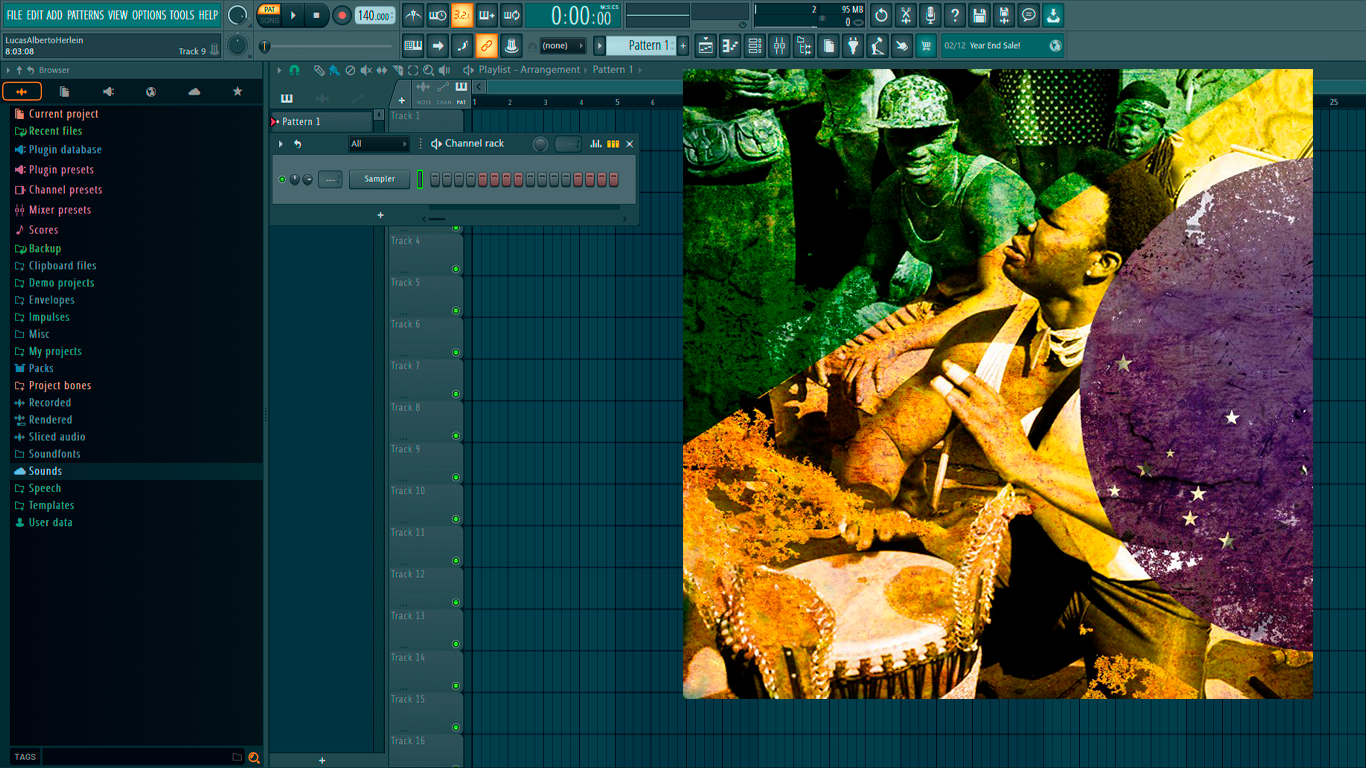Click the 140.000 tempo field

(375, 15)
